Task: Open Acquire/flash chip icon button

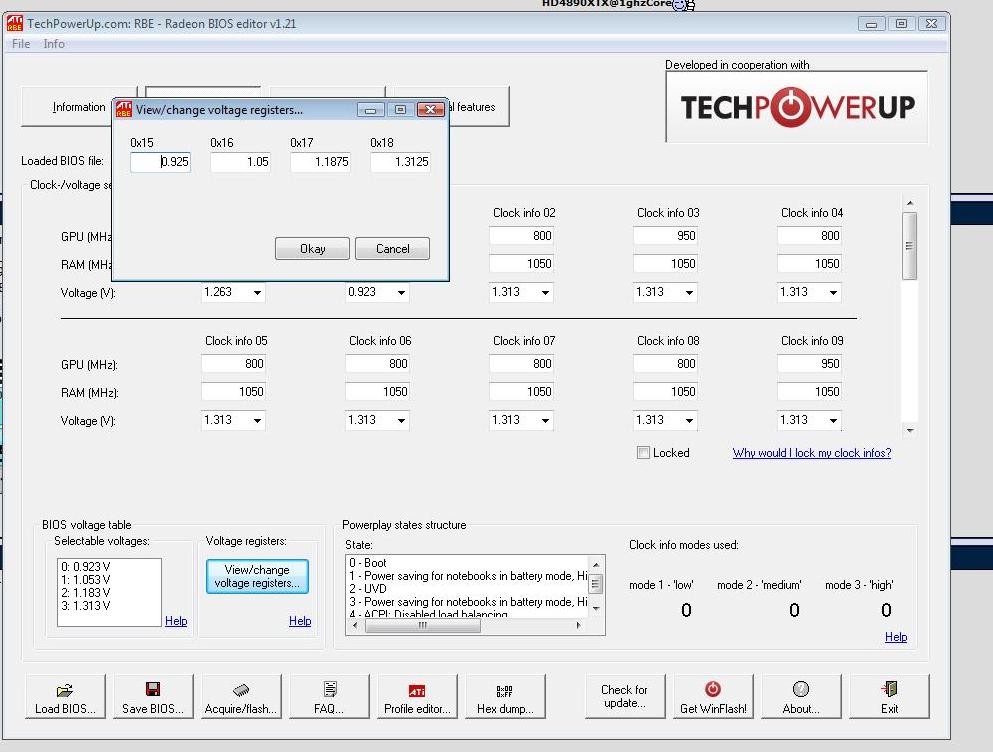Action: pos(241,696)
